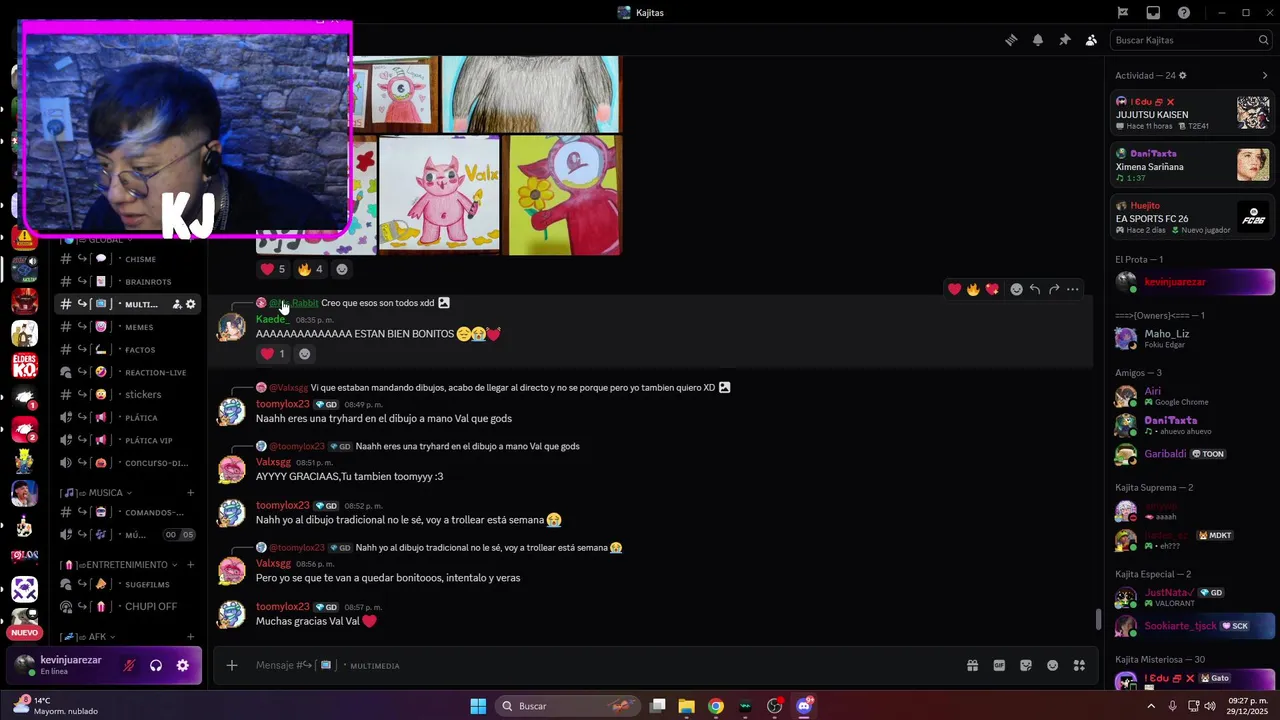1280x720 pixels.
Task: Open the Discord inbox icon
Action: coord(1153,13)
